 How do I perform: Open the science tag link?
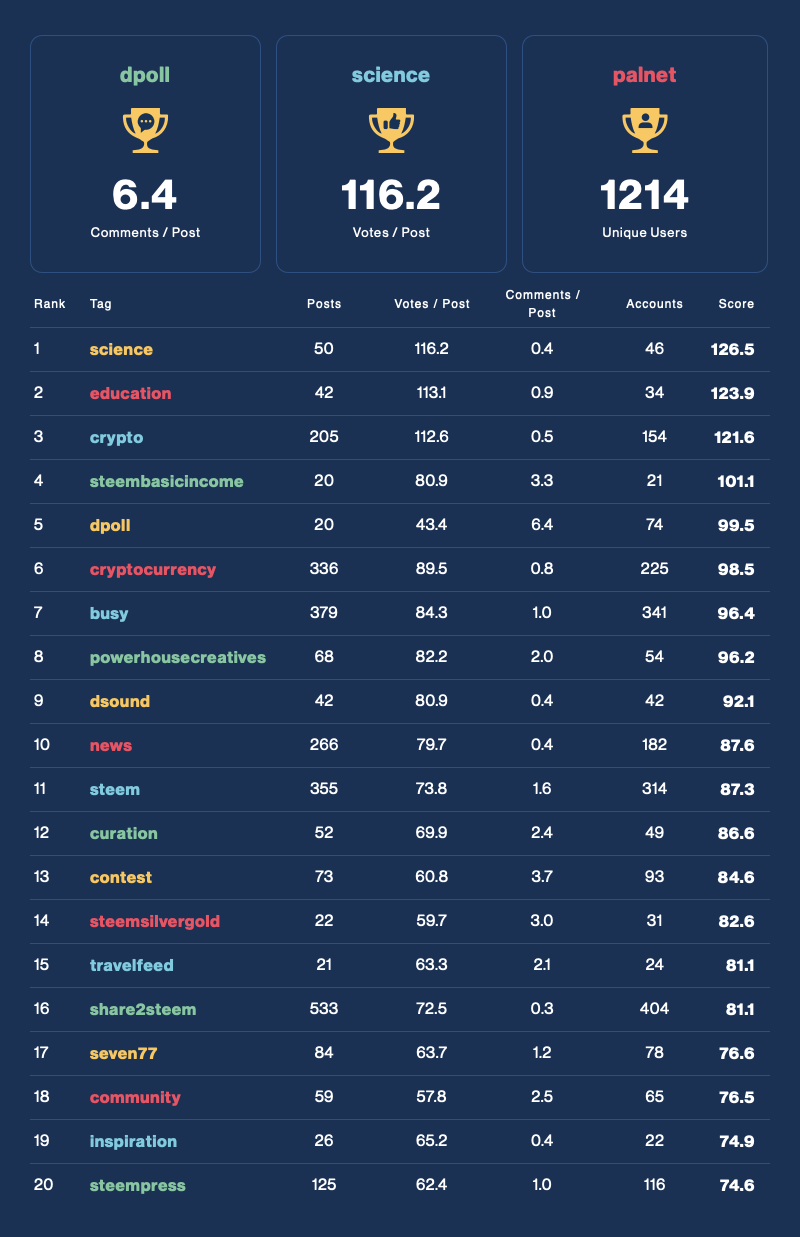pos(121,349)
